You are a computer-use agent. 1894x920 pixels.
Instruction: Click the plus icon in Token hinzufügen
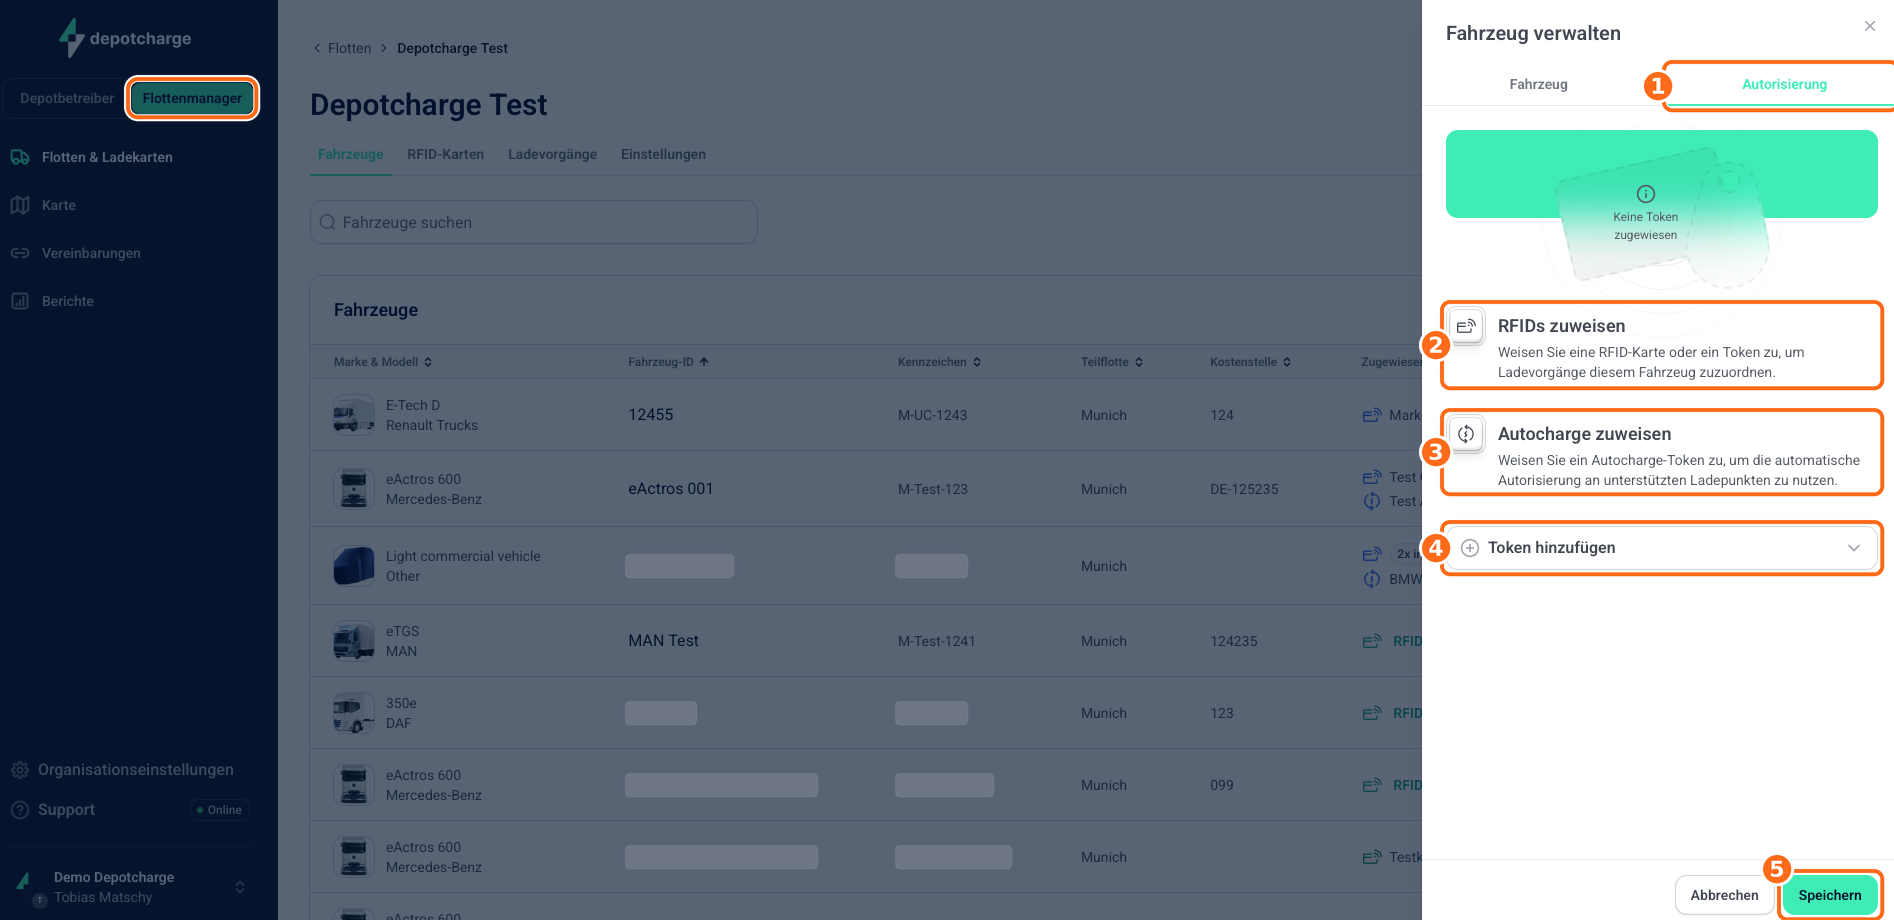[1470, 548]
